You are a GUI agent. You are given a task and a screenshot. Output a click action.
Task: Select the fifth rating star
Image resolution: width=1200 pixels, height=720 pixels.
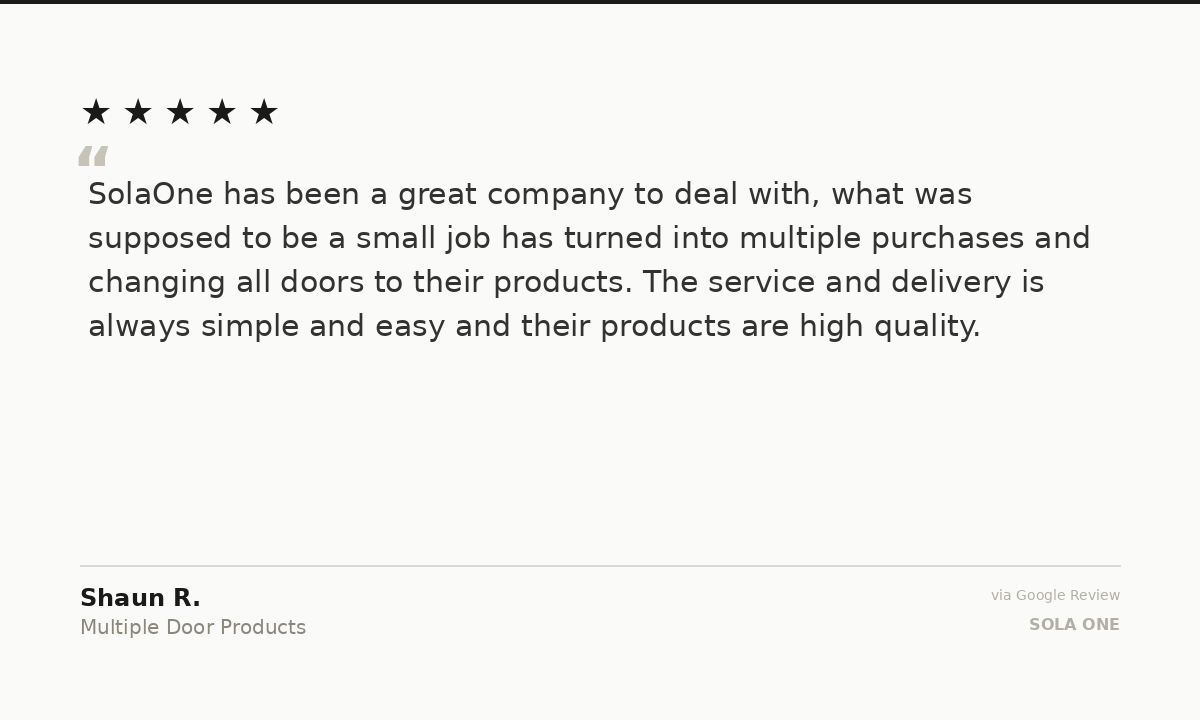[264, 112]
